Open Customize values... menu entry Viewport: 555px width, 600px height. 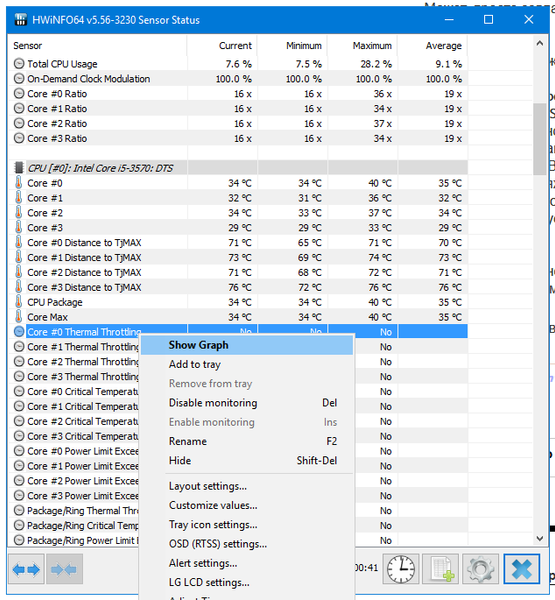pyautogui.click(x=246, y=505)
